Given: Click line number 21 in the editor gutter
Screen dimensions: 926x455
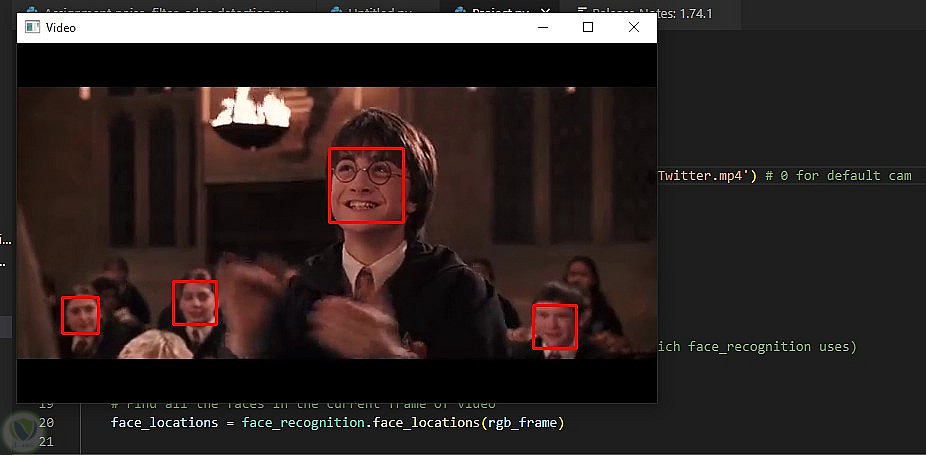Looking at the screenshot, I should click(x=45, y=442).
